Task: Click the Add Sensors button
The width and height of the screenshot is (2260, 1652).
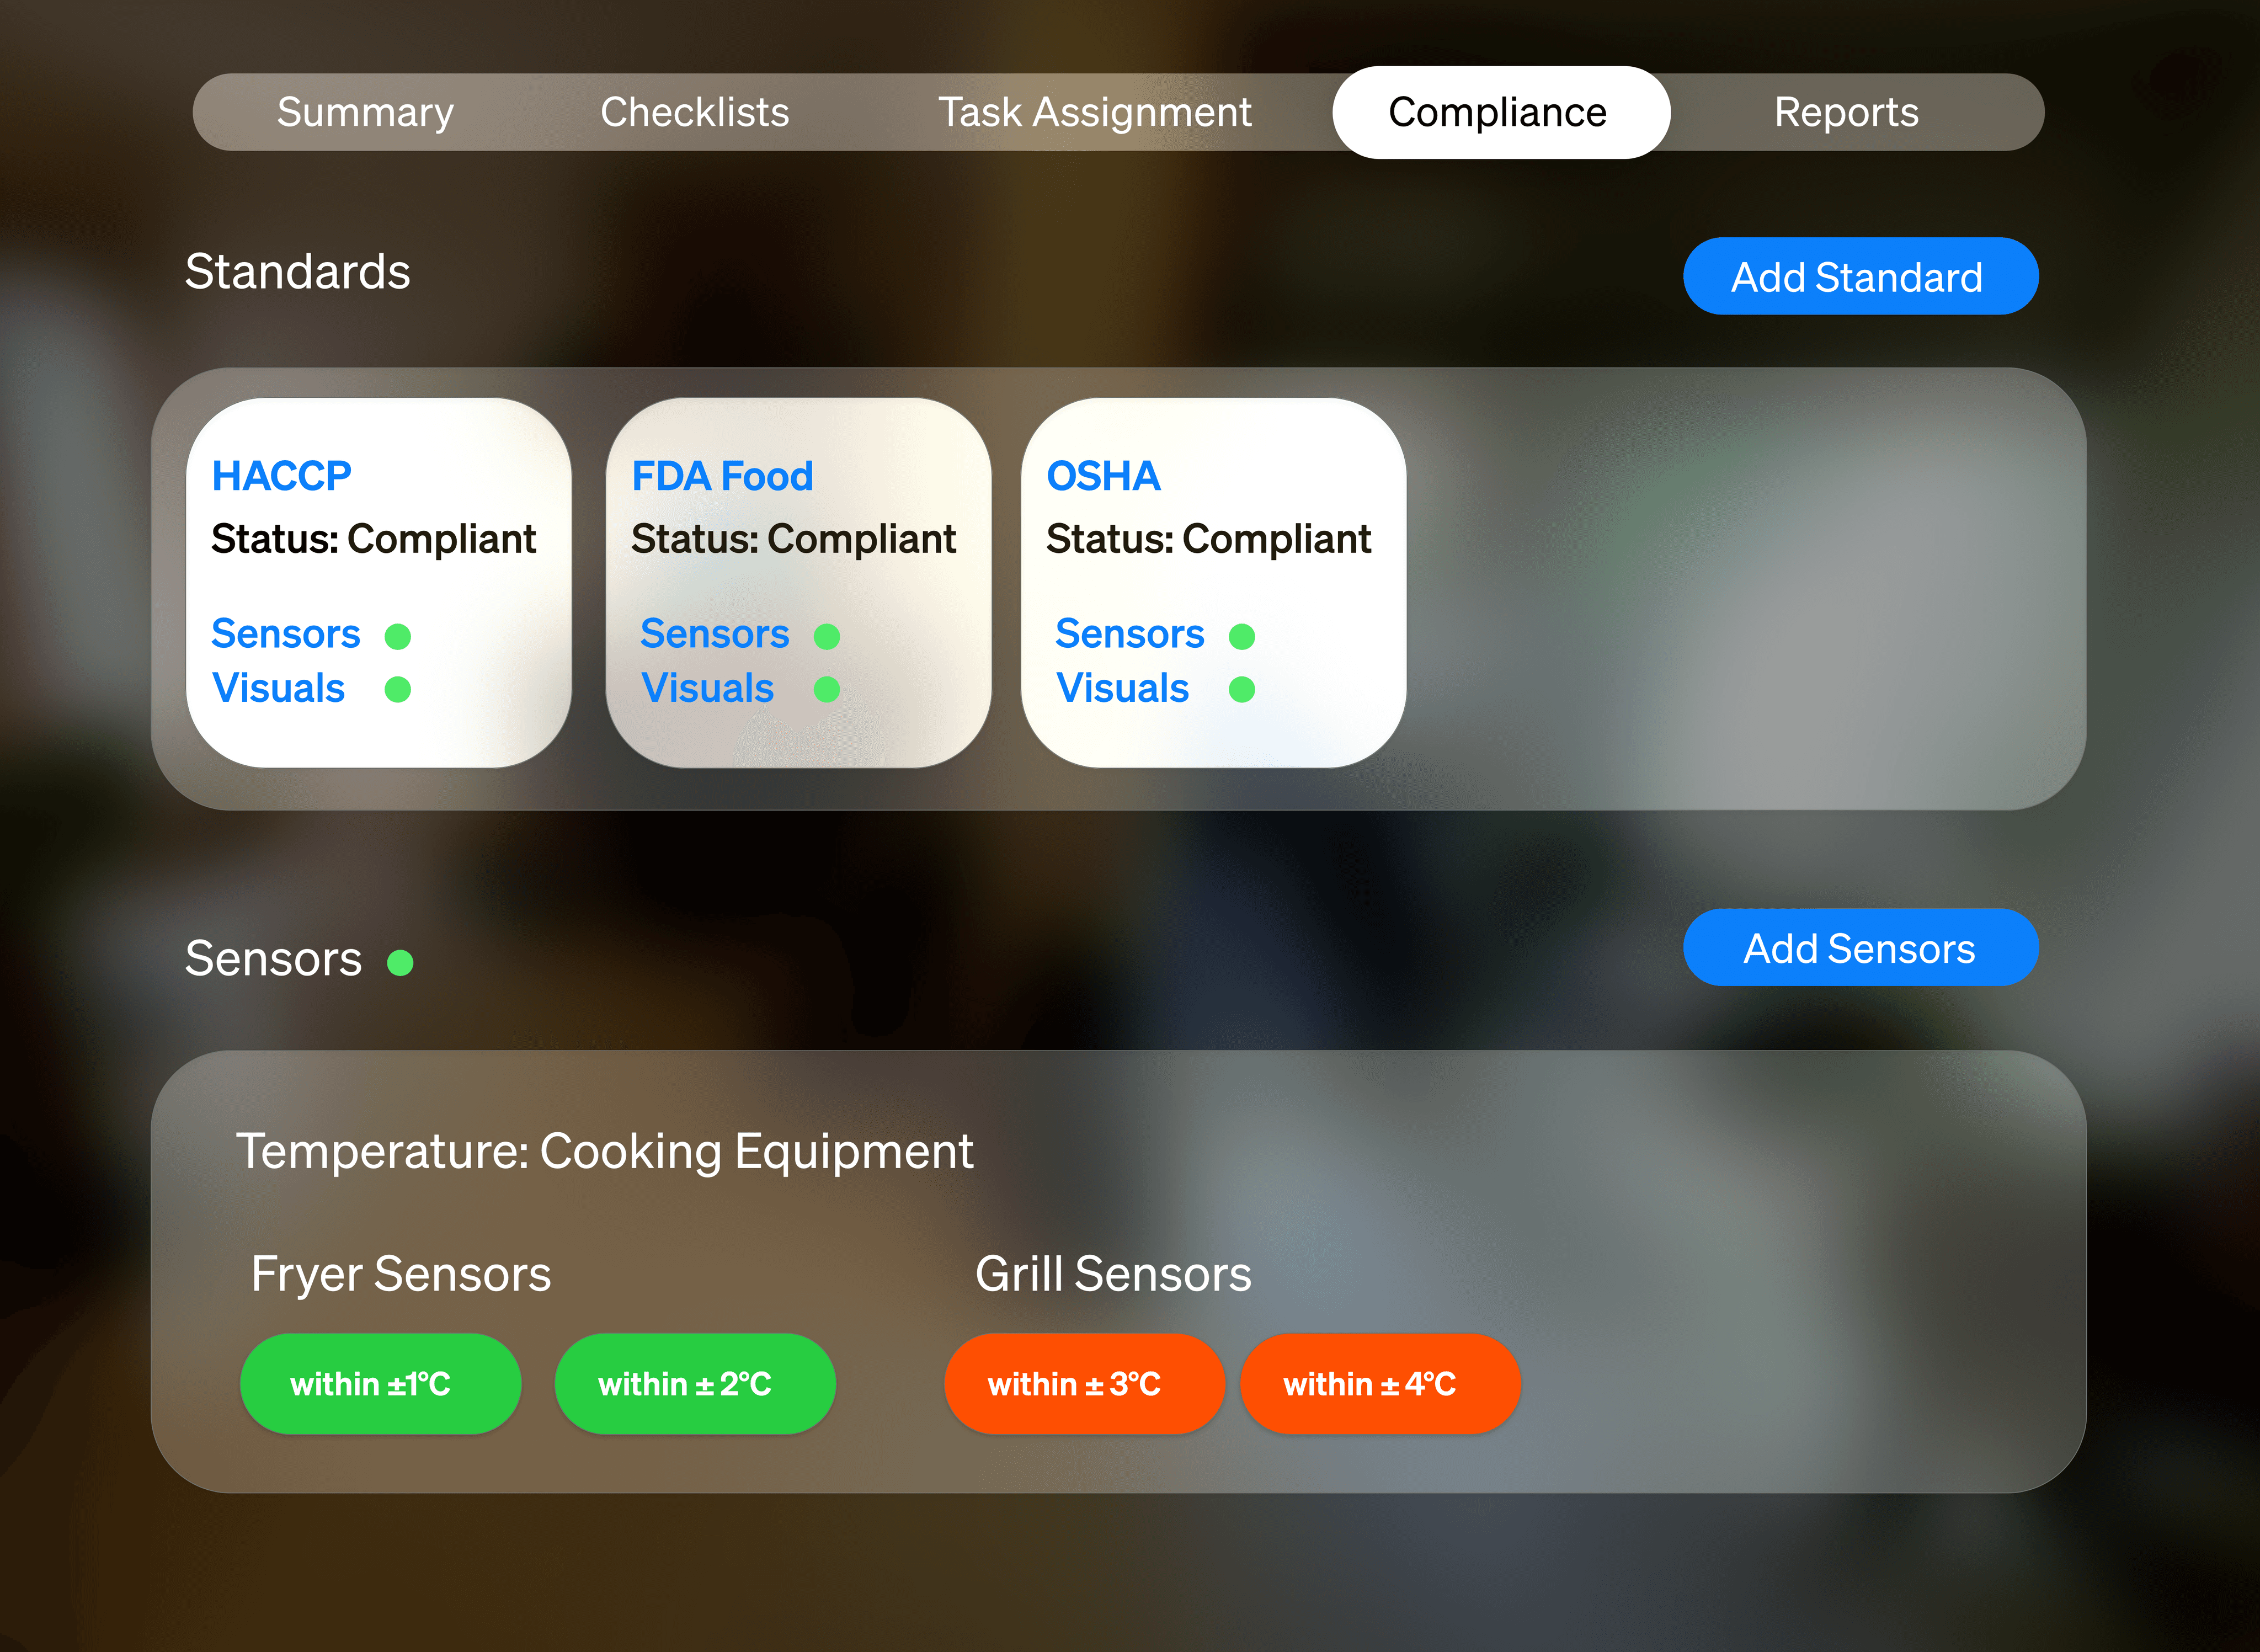Action: (x=1860, y=947)
